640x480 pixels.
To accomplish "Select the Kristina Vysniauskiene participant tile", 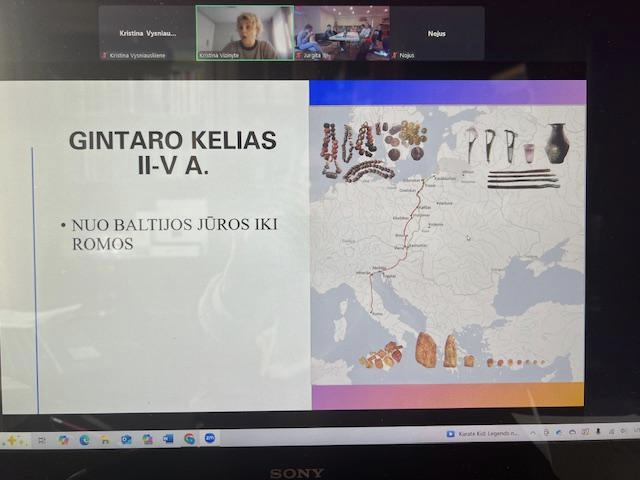I will click(x=146, y=33).
